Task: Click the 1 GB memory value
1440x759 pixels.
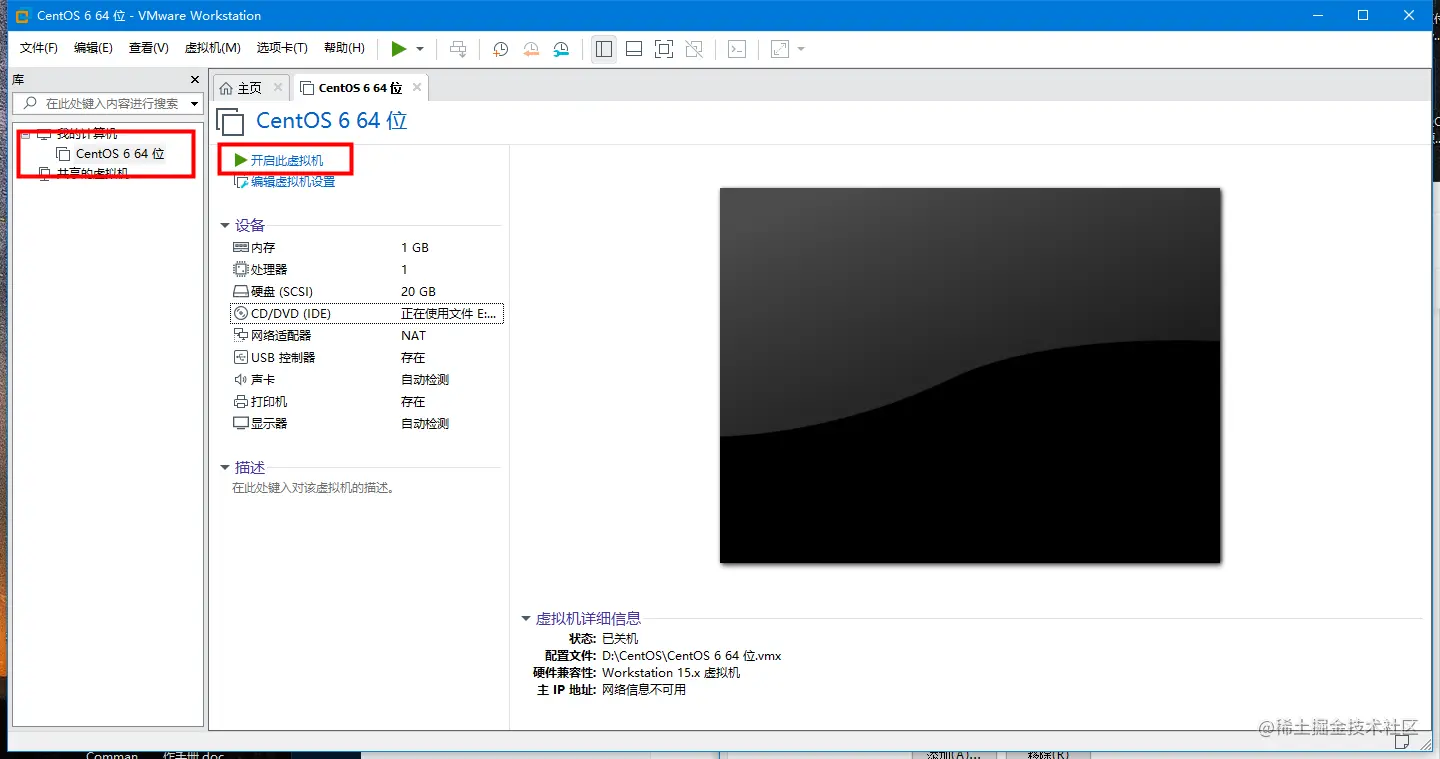Action: 415,248
